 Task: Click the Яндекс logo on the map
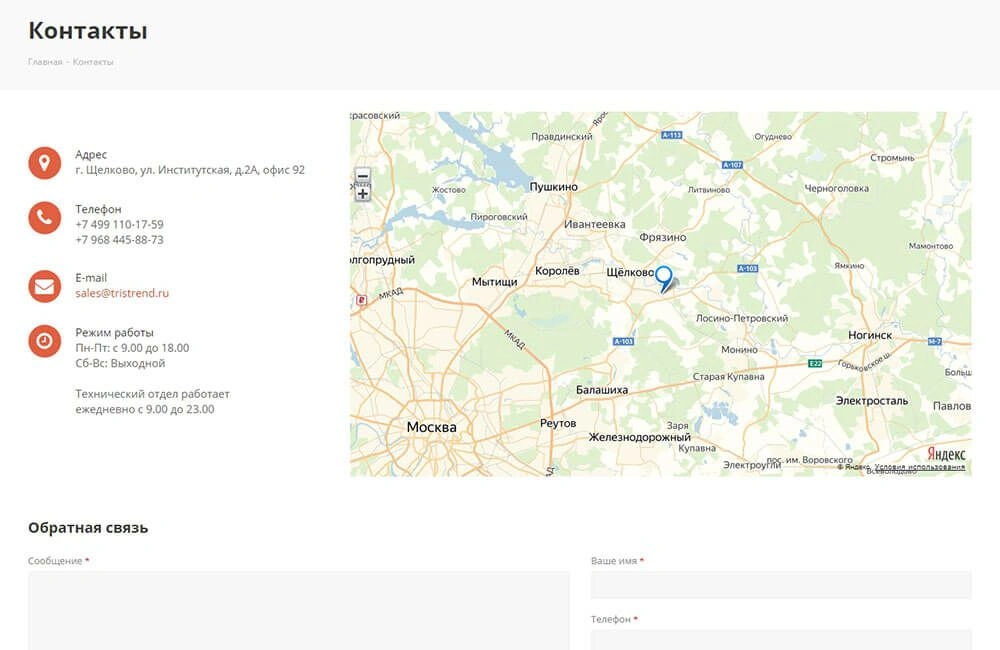point(945,453)
